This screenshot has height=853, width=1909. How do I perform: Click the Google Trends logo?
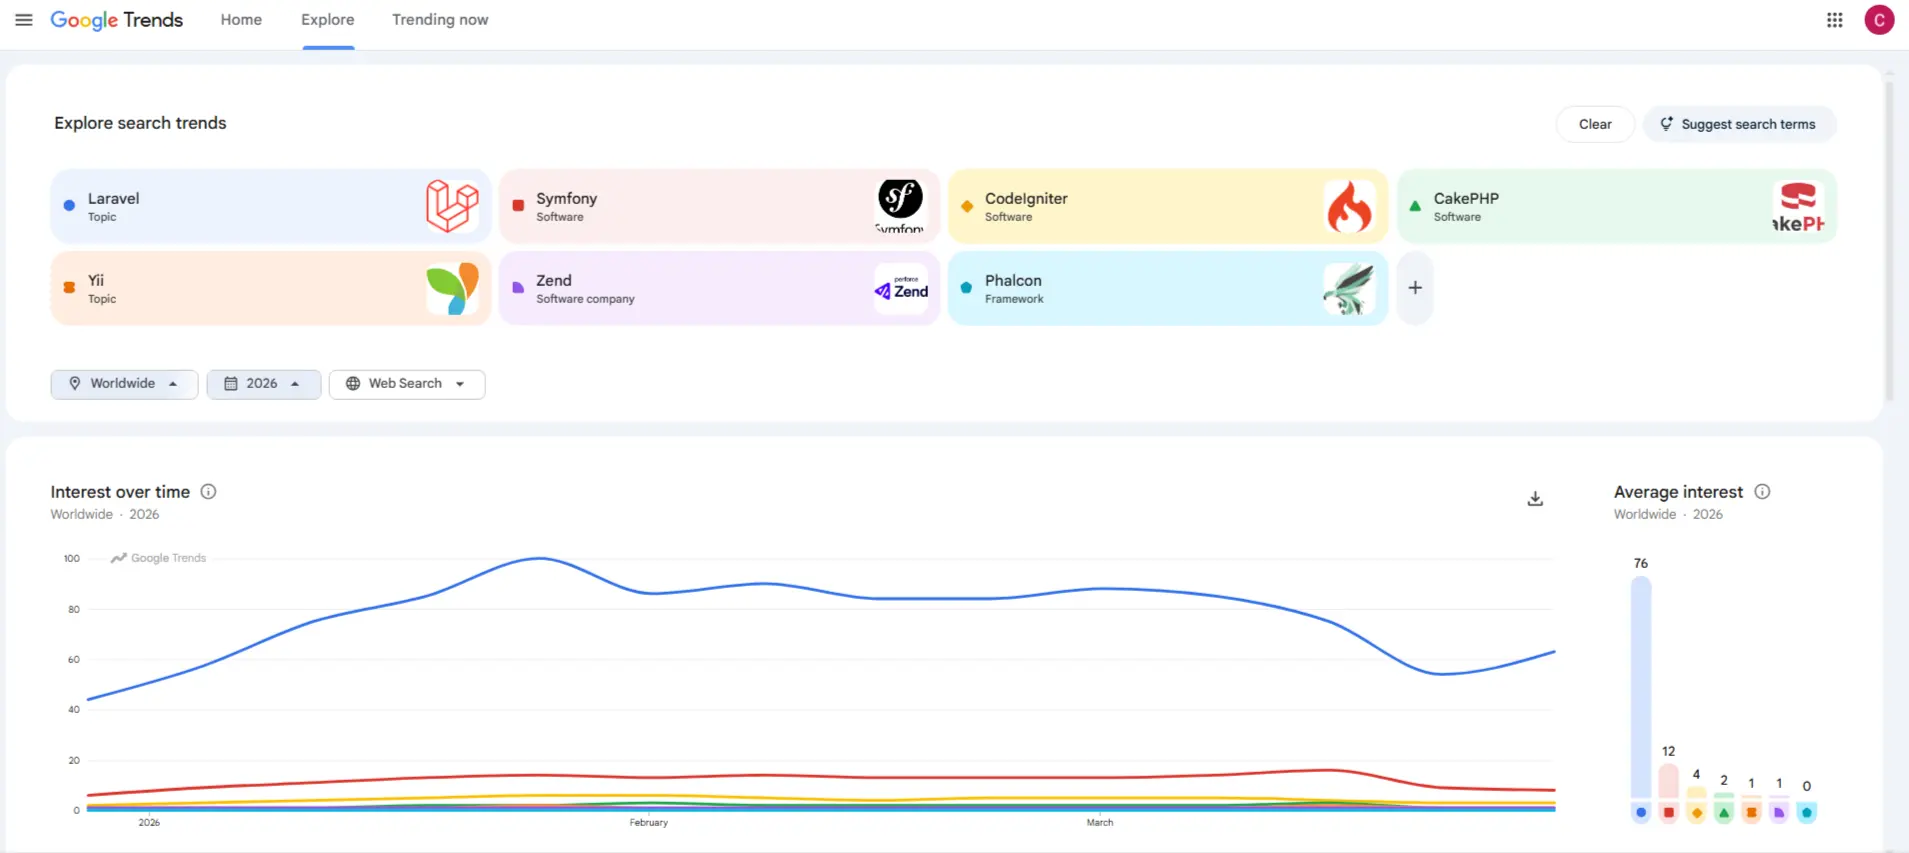tap(116, 20)
